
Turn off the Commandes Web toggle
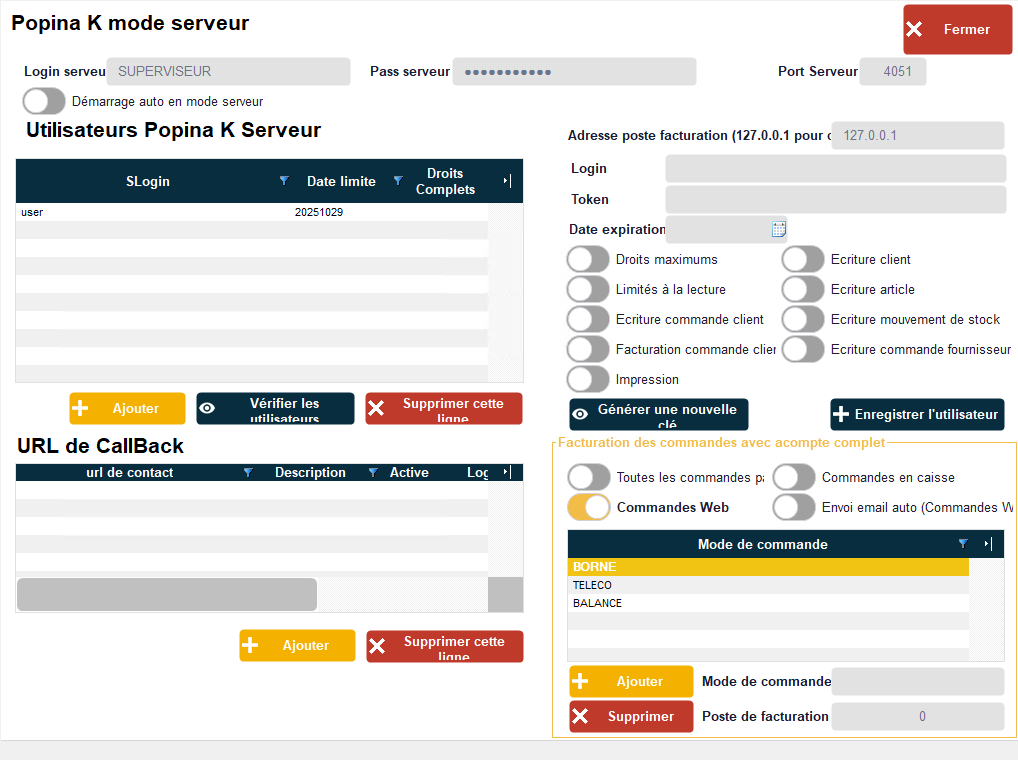589,507
